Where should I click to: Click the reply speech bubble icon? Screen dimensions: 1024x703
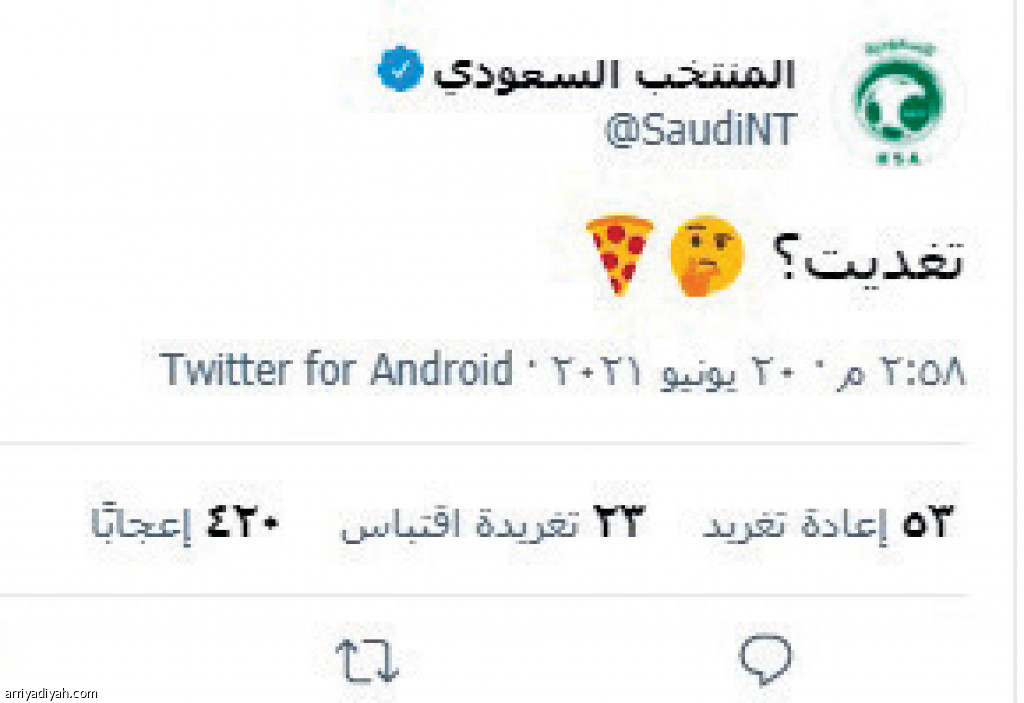click(x=765, y=659)
